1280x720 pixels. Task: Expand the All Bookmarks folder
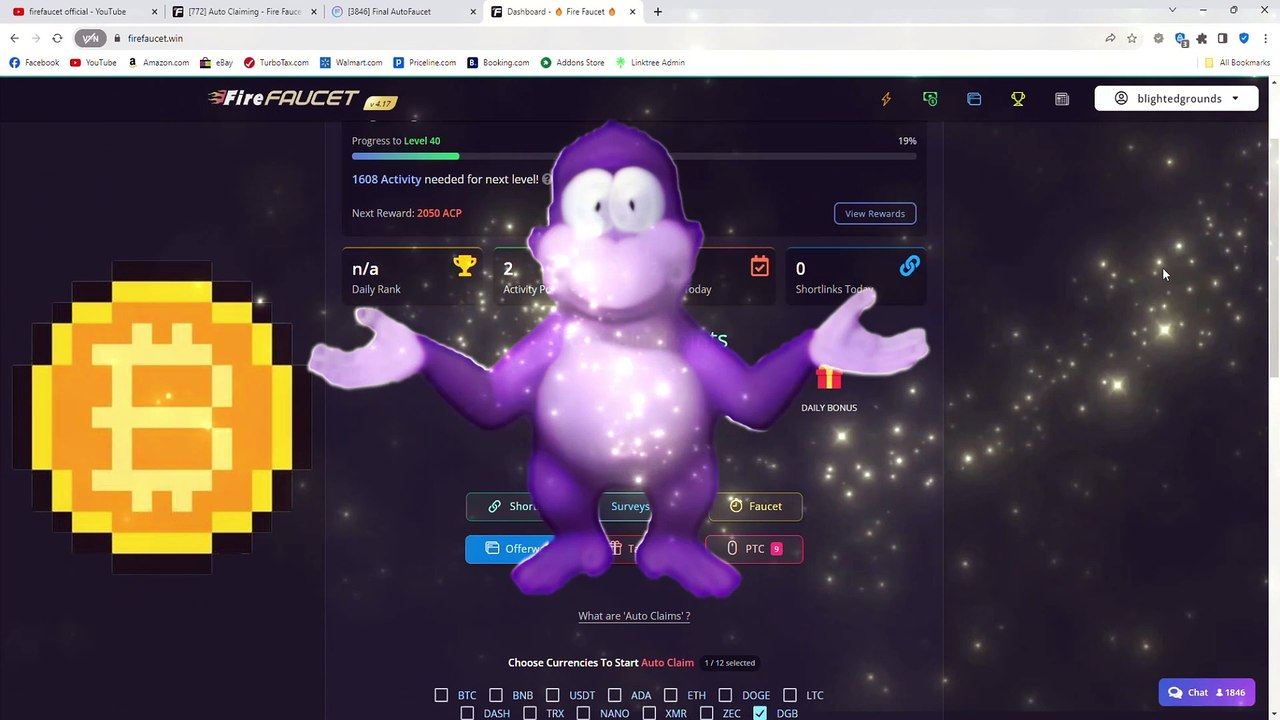[1237, 62]
